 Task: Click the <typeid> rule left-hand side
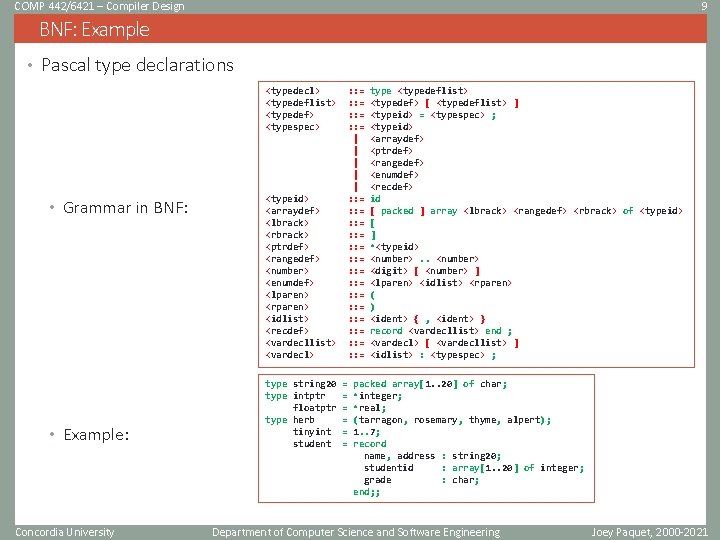(287, 199)
